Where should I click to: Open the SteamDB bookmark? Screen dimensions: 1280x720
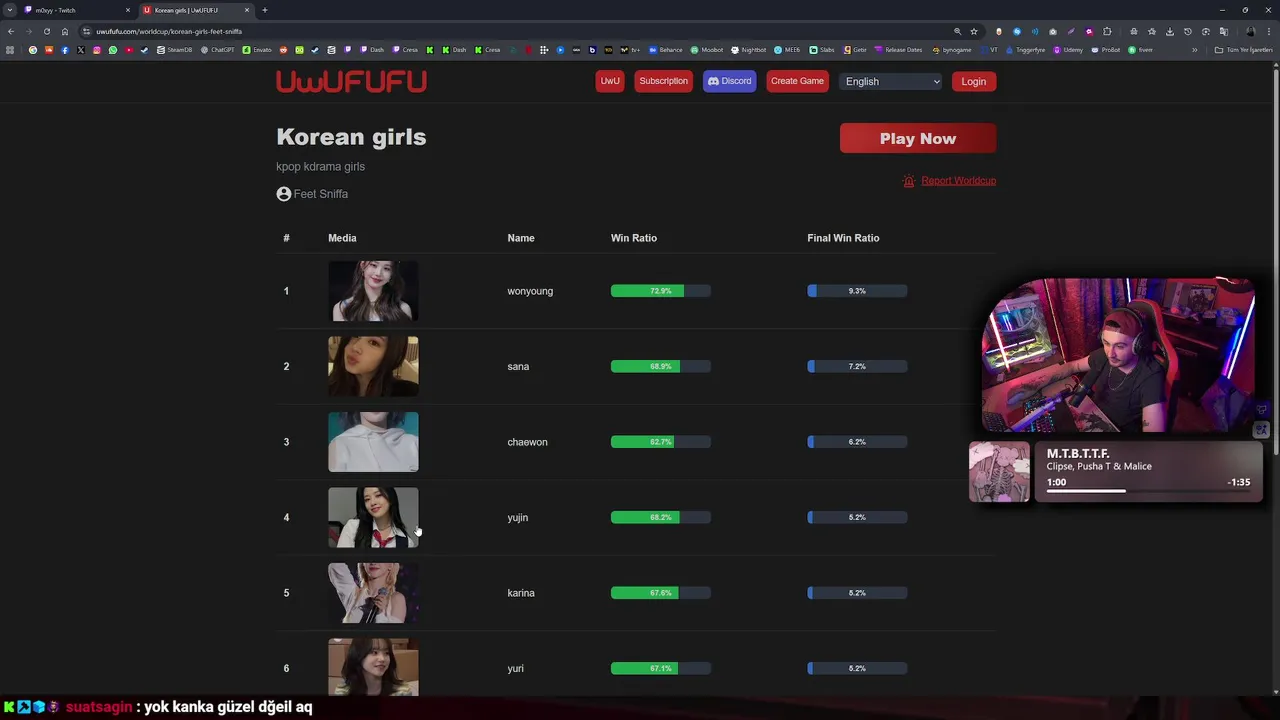click(x=174, y=50)
